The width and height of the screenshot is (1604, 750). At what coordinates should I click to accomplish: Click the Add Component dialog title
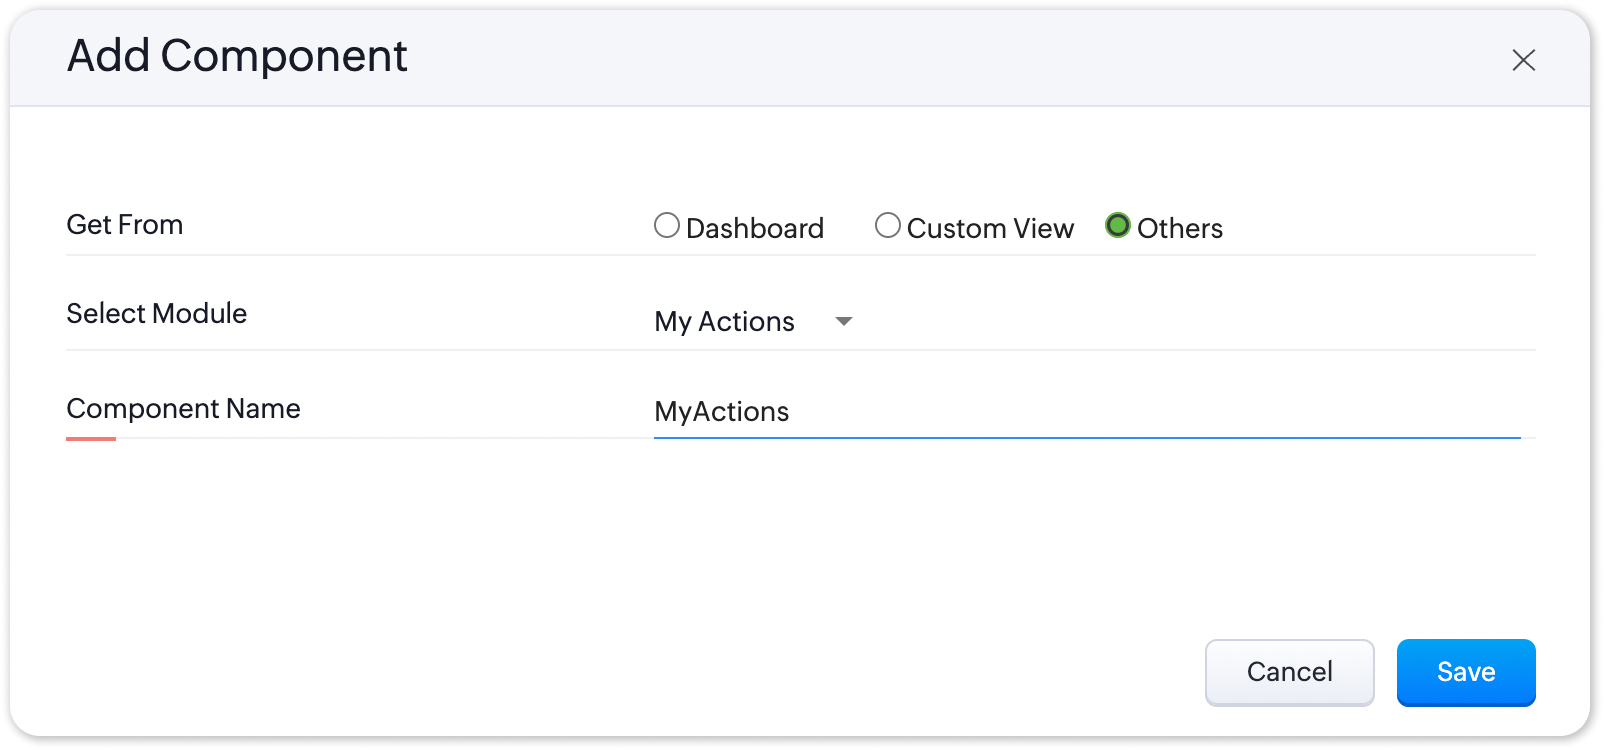pyautogui.click(x=237, y=56)
